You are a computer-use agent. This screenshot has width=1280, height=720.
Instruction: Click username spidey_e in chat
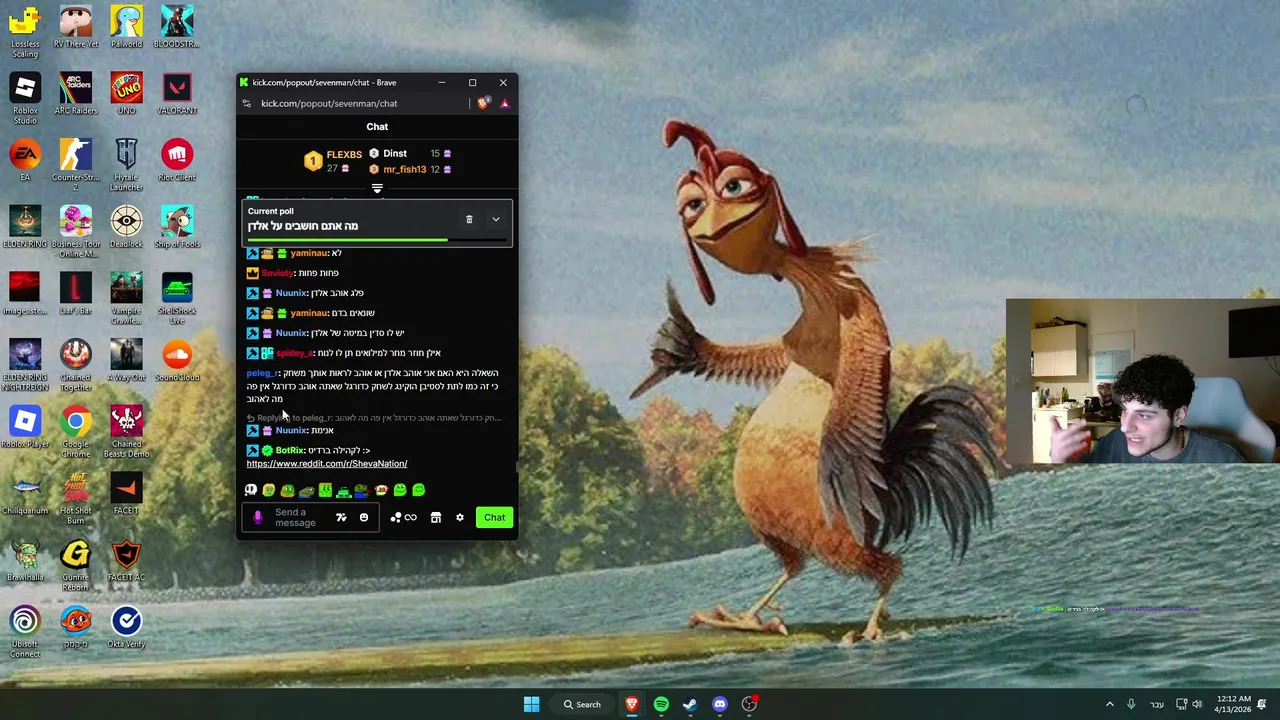294,353
